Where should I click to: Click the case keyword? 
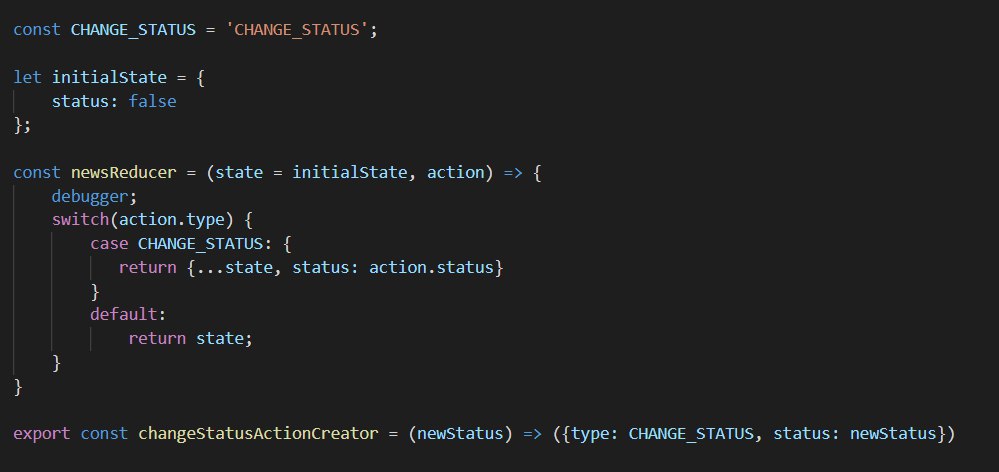point(109,244)
